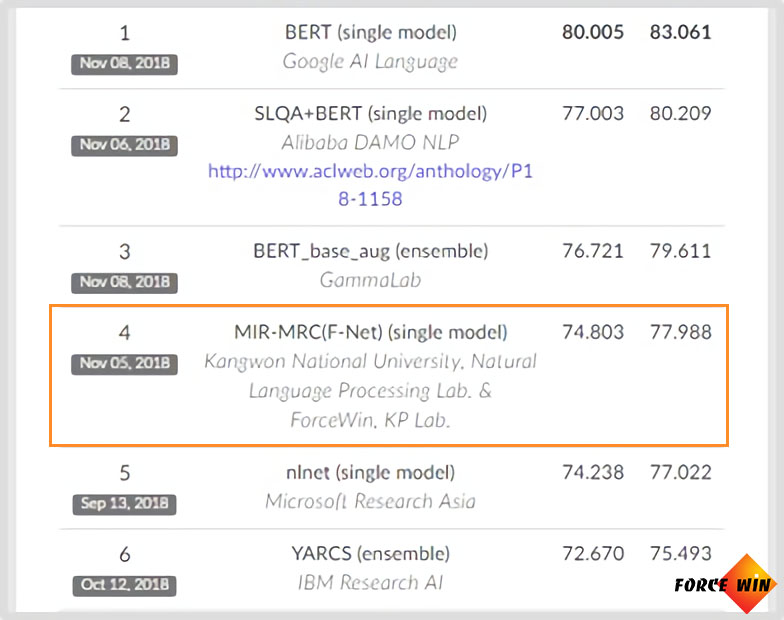Select nlnet (single model) entry
The height and width of the screenshot is (620, 784).
370,472
